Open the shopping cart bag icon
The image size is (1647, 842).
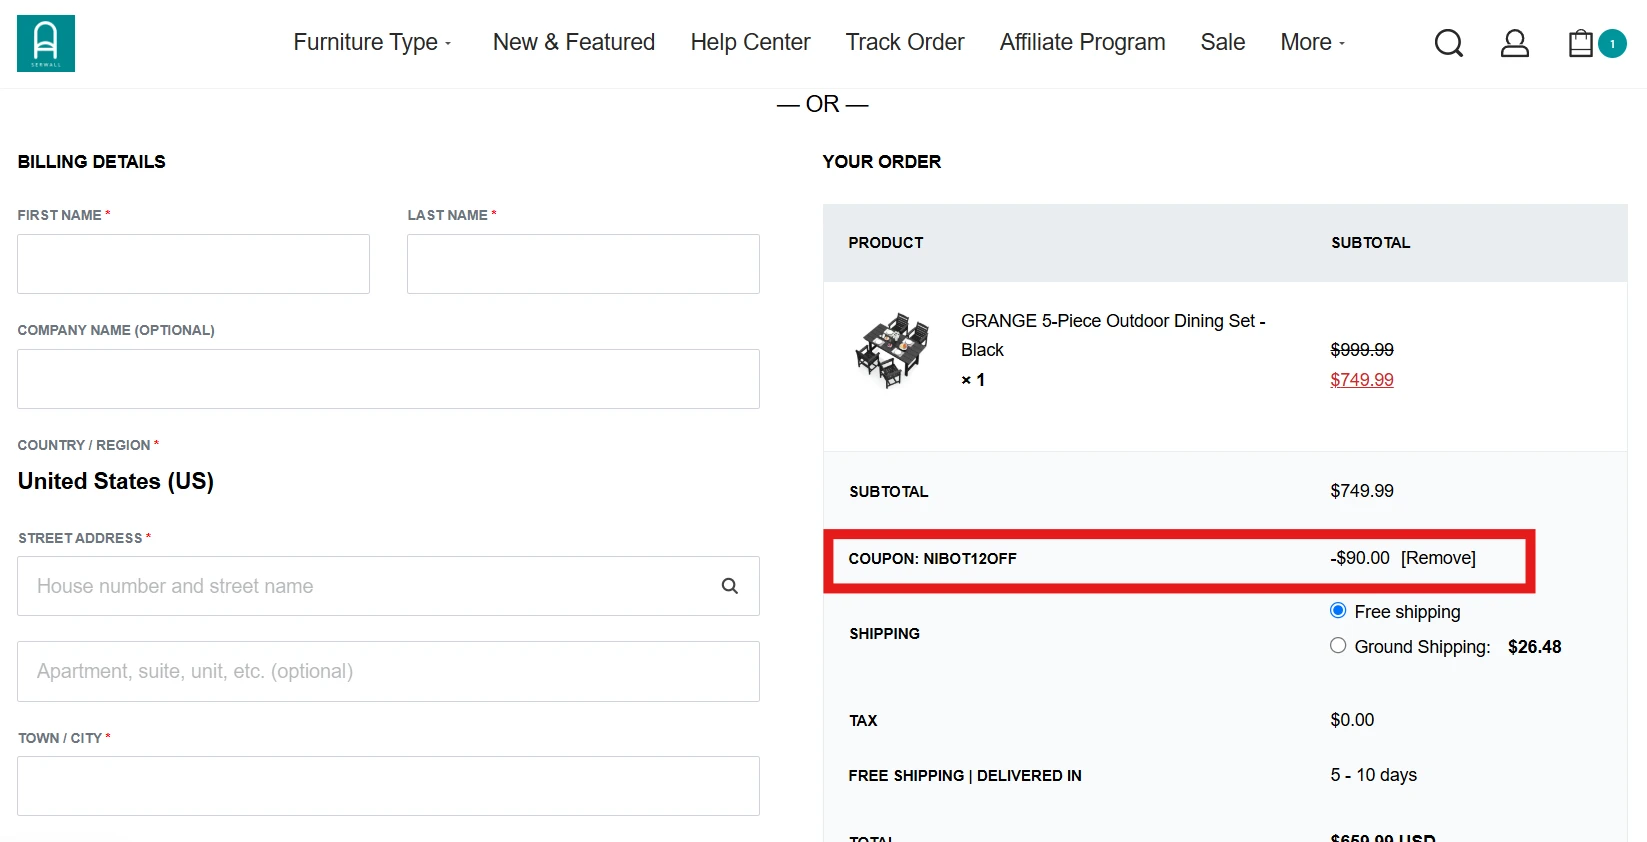[1580, 43]
